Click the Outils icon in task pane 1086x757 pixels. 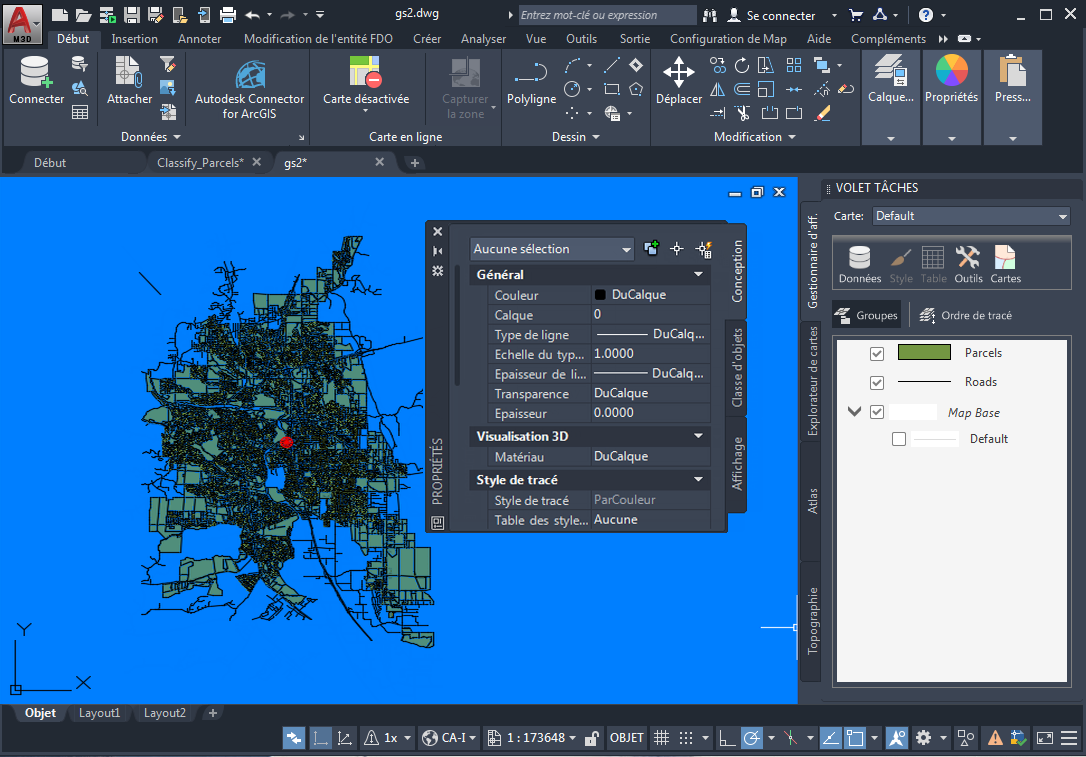pos(968,264)
